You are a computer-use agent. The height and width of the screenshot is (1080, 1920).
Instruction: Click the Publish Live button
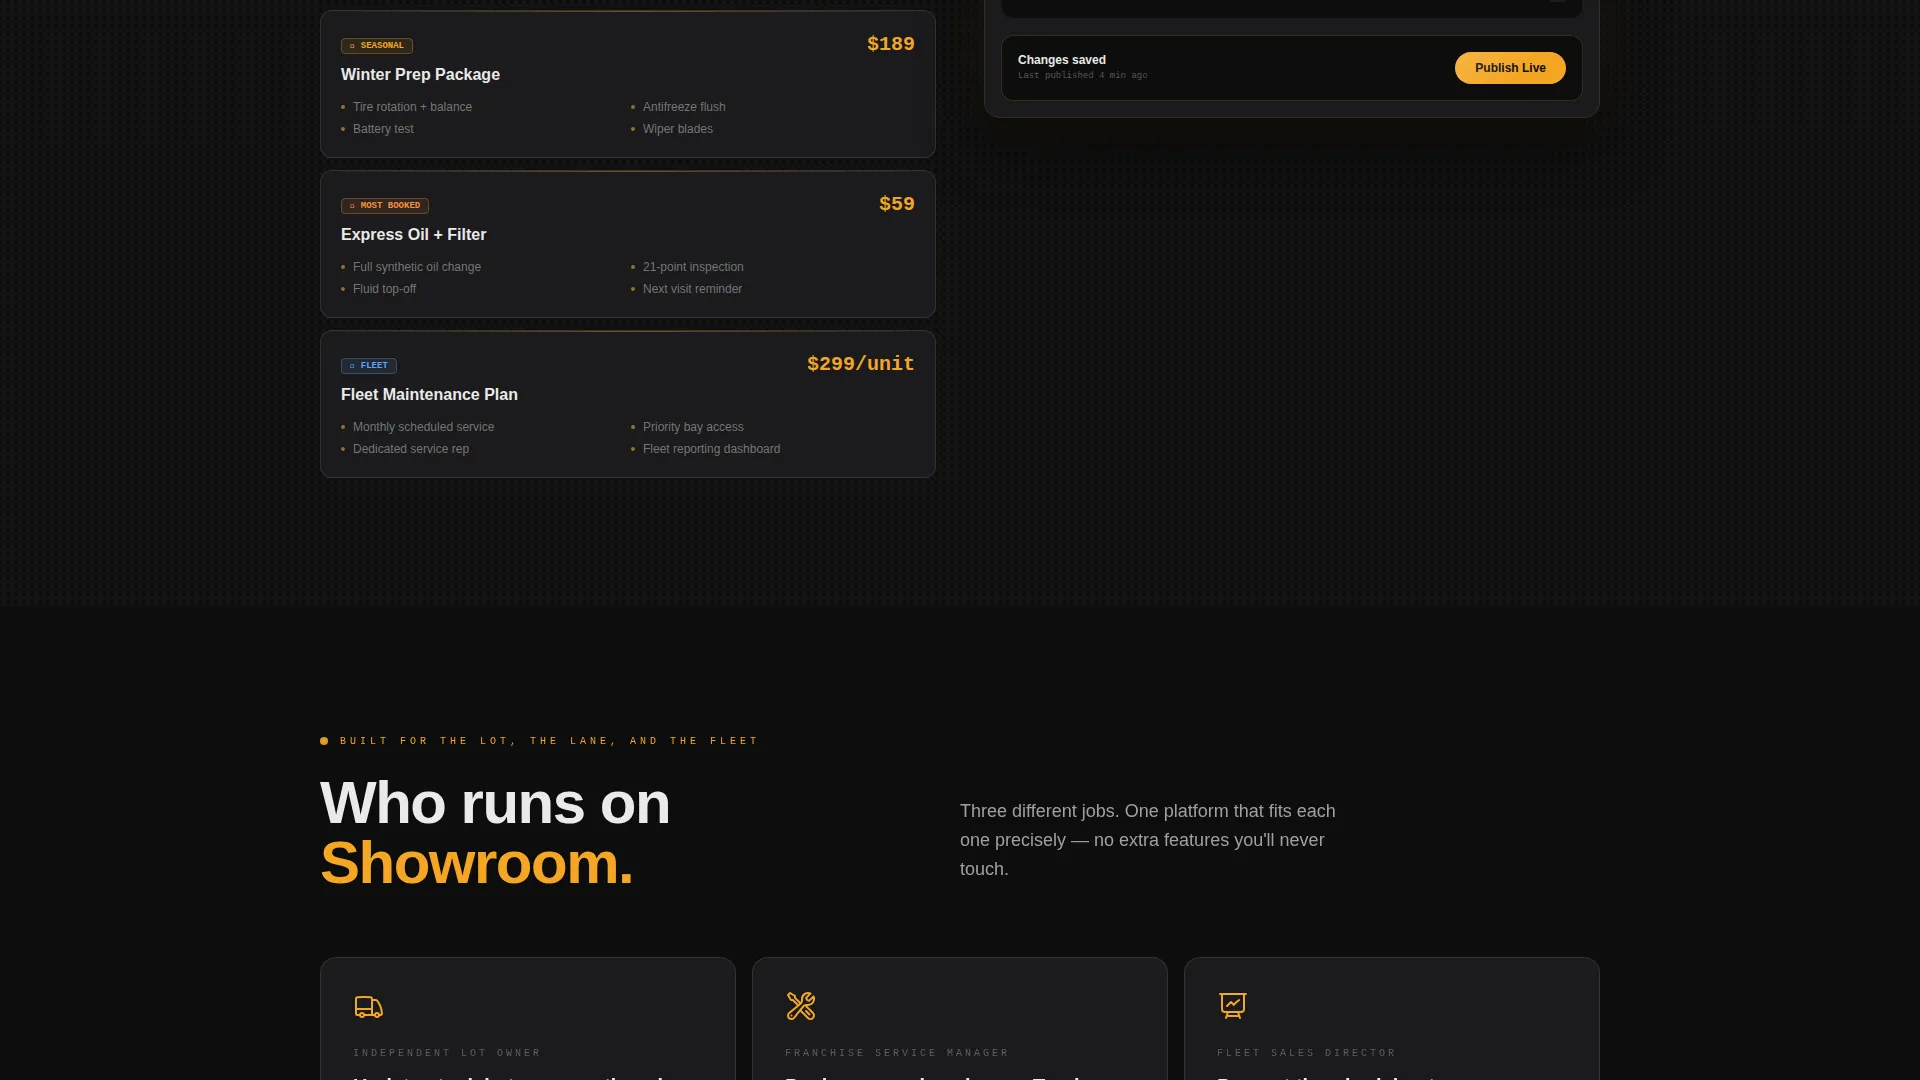1510,68
